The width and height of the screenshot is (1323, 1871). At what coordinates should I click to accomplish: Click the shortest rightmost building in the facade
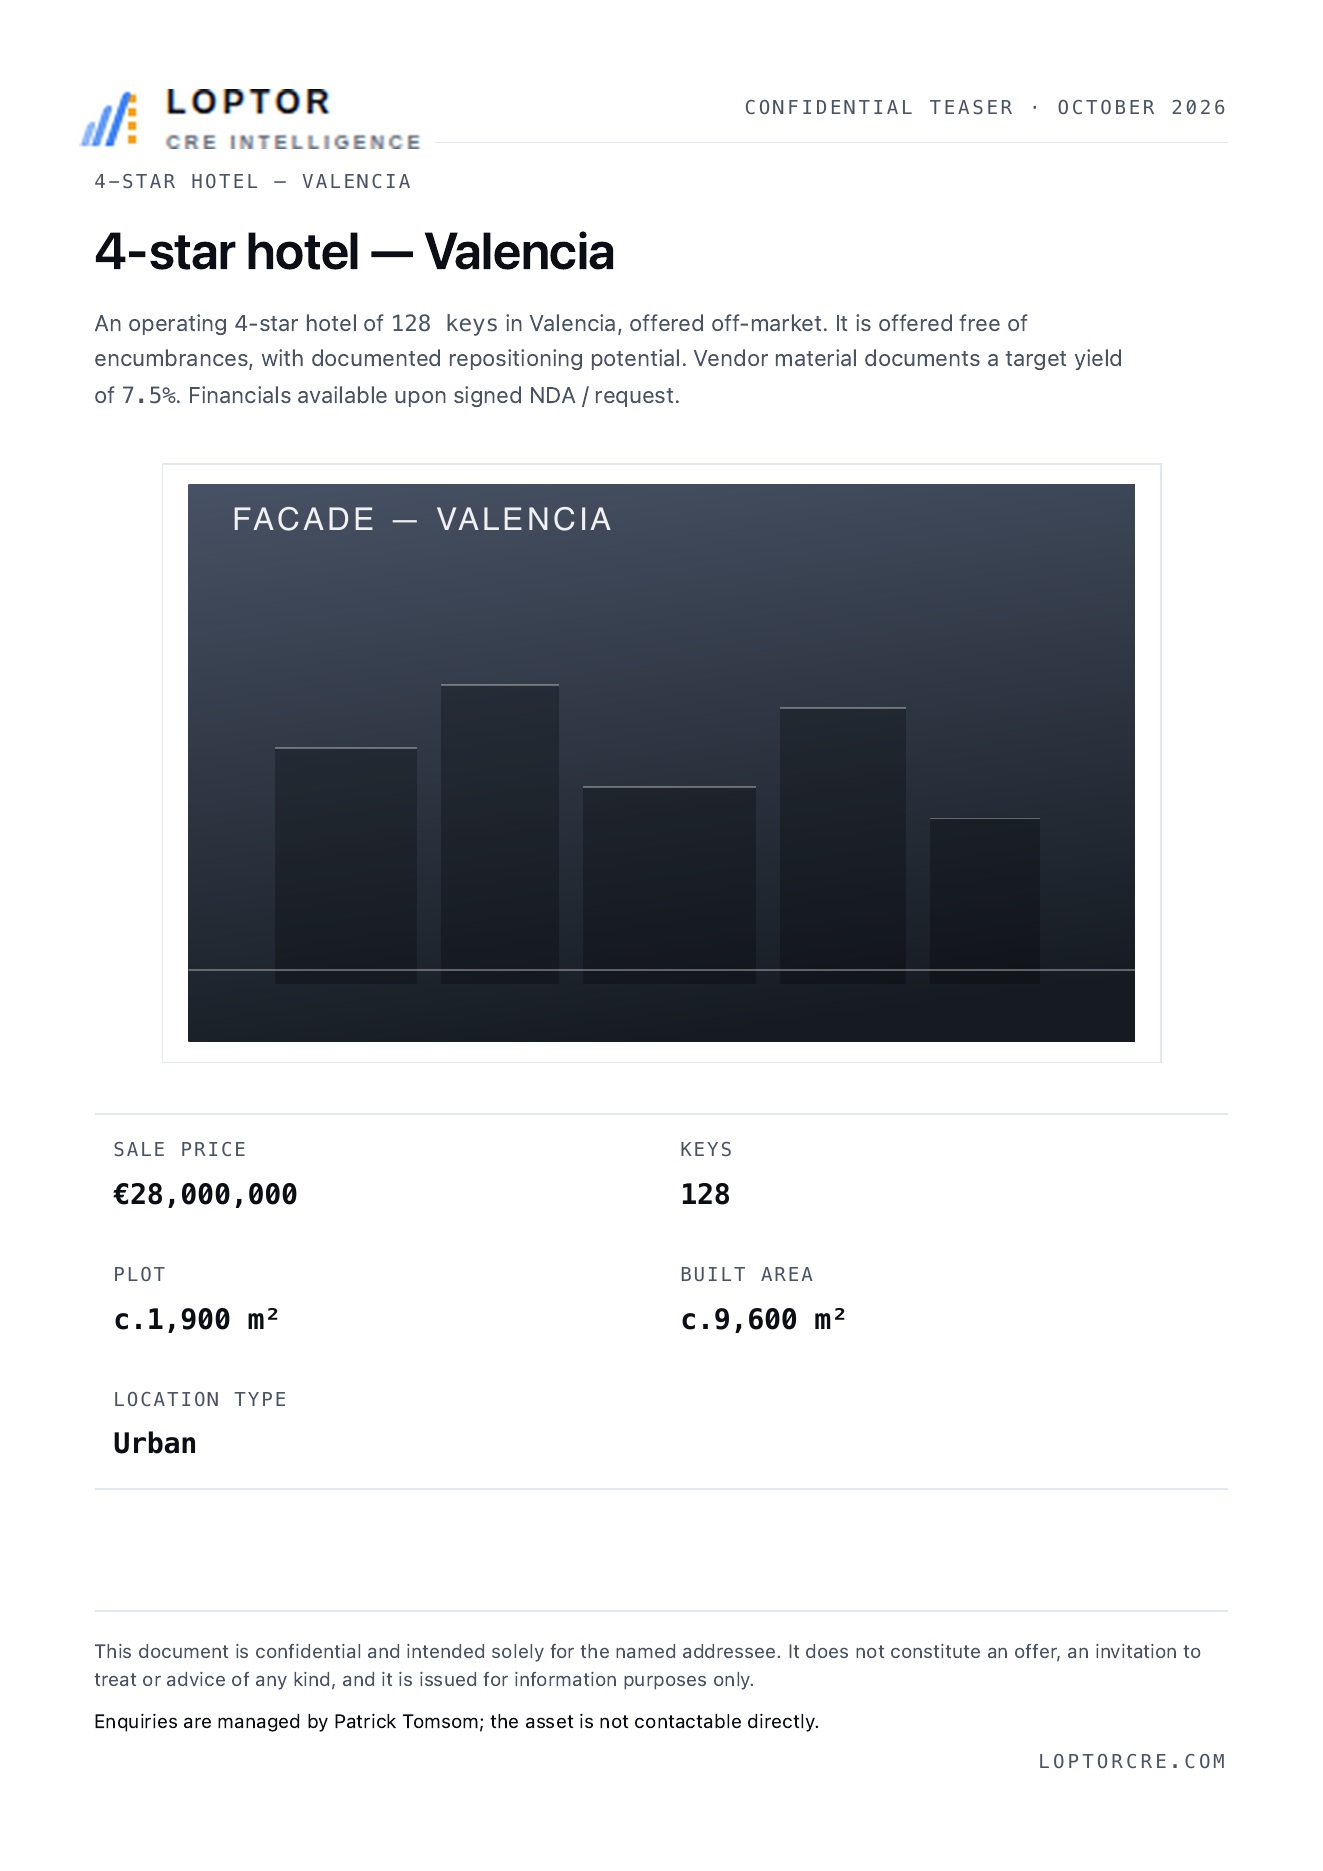tap(985, 901)
